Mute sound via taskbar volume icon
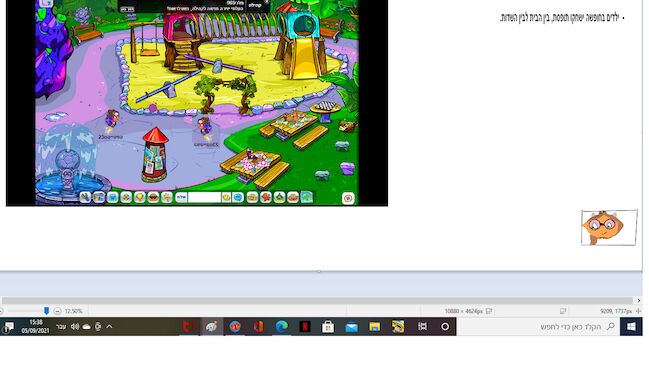This screenshot has width=649, height=365. (75, 327)
